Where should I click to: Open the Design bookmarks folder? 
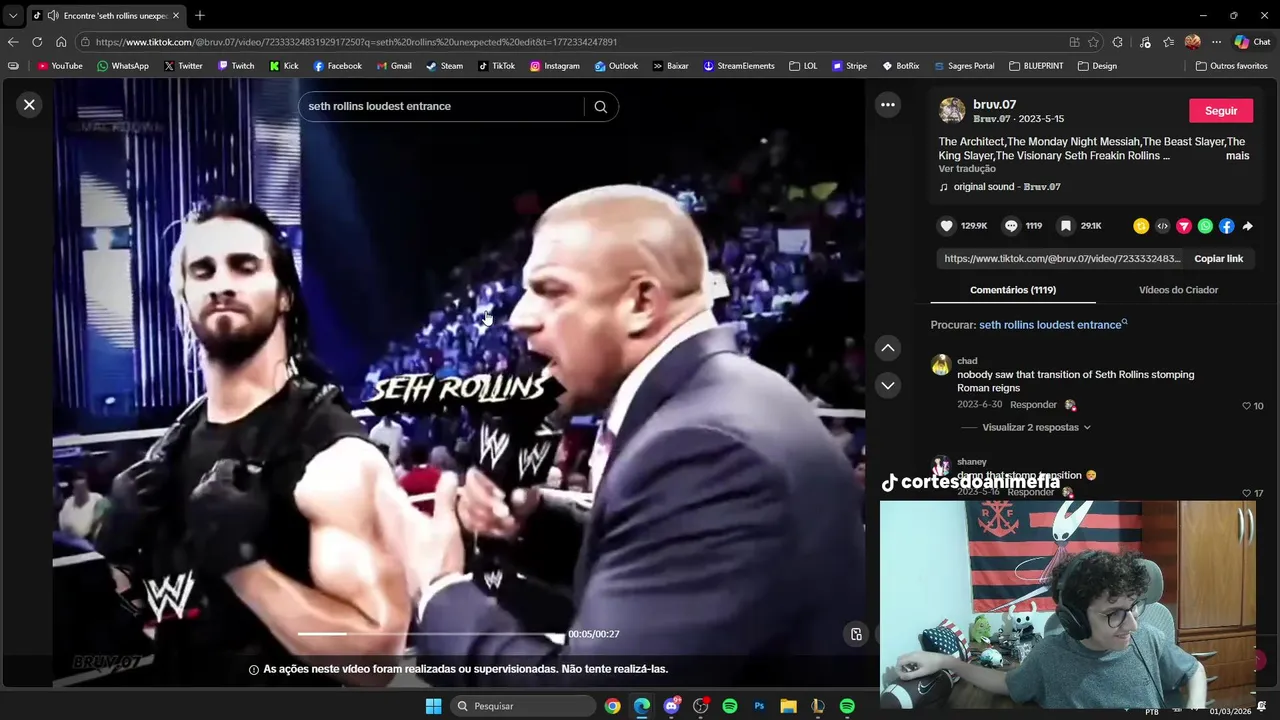coord(1097,66)
